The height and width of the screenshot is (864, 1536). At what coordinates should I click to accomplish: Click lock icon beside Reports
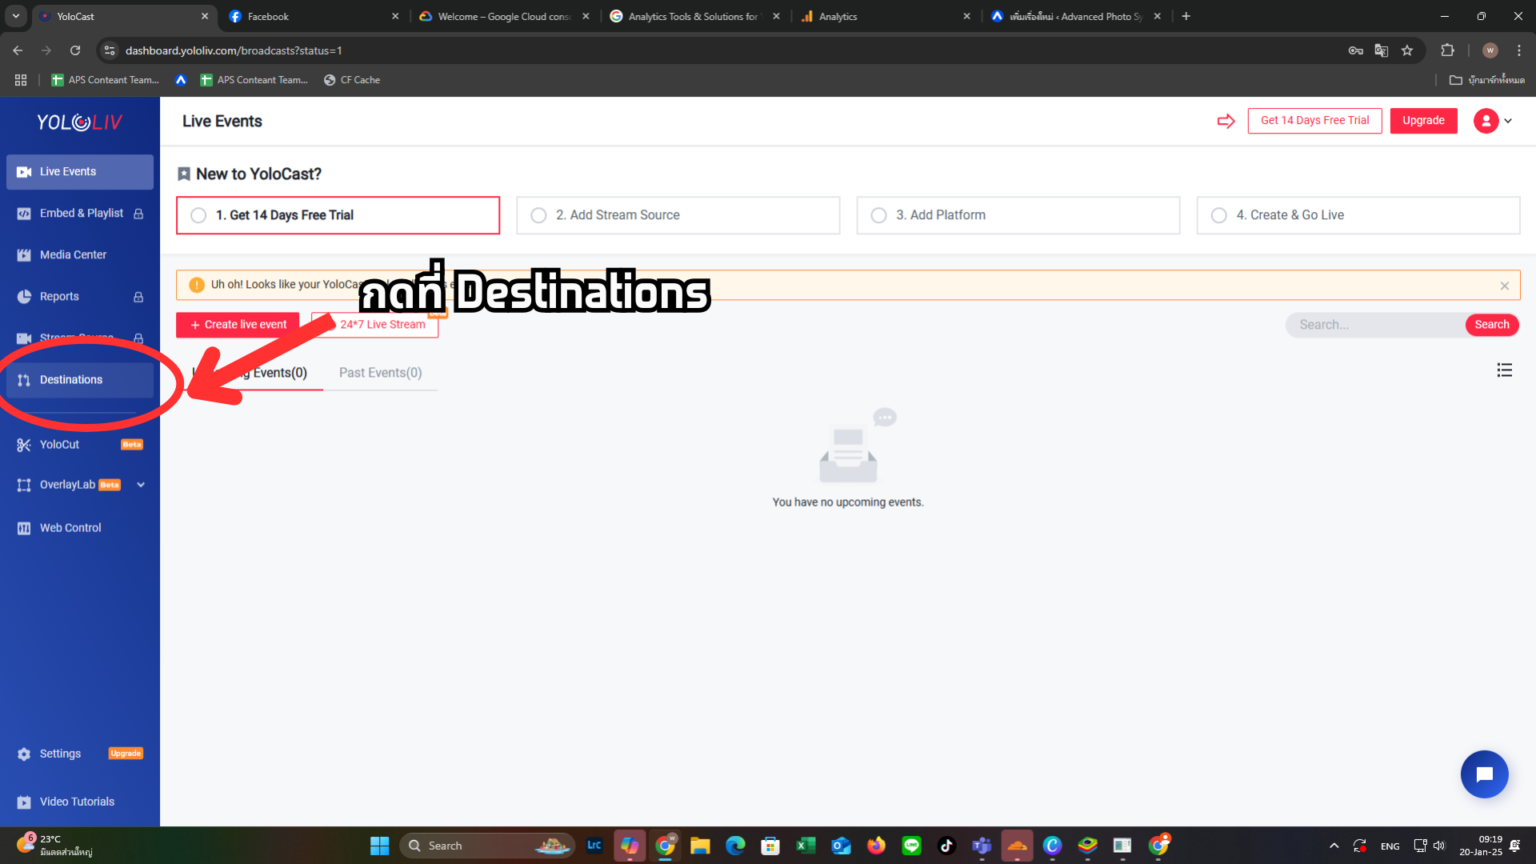(x=138, y=297)
